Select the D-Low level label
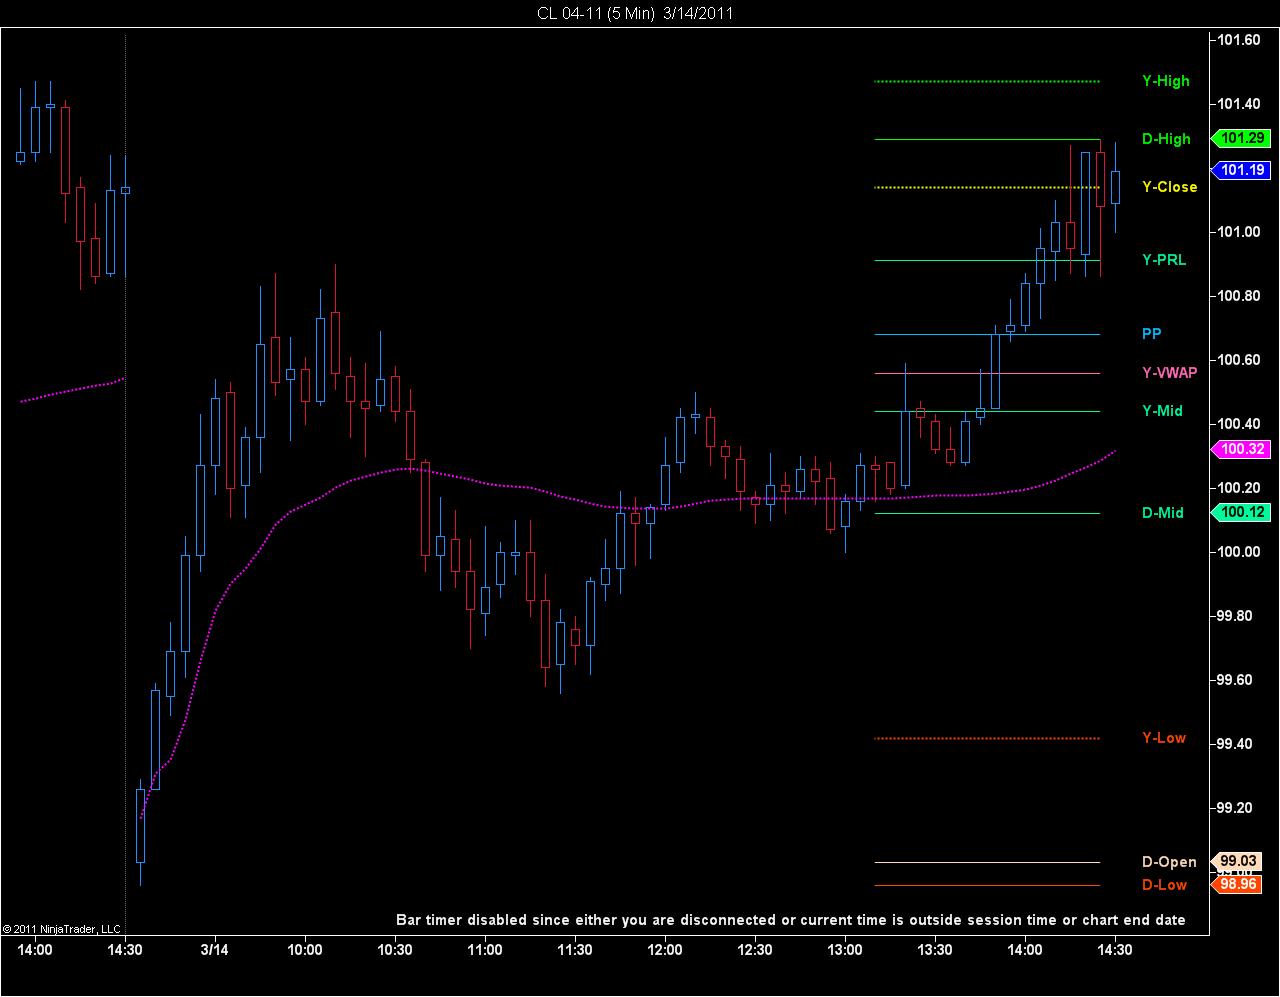 pyautogui.click(x=1164, y=885)
